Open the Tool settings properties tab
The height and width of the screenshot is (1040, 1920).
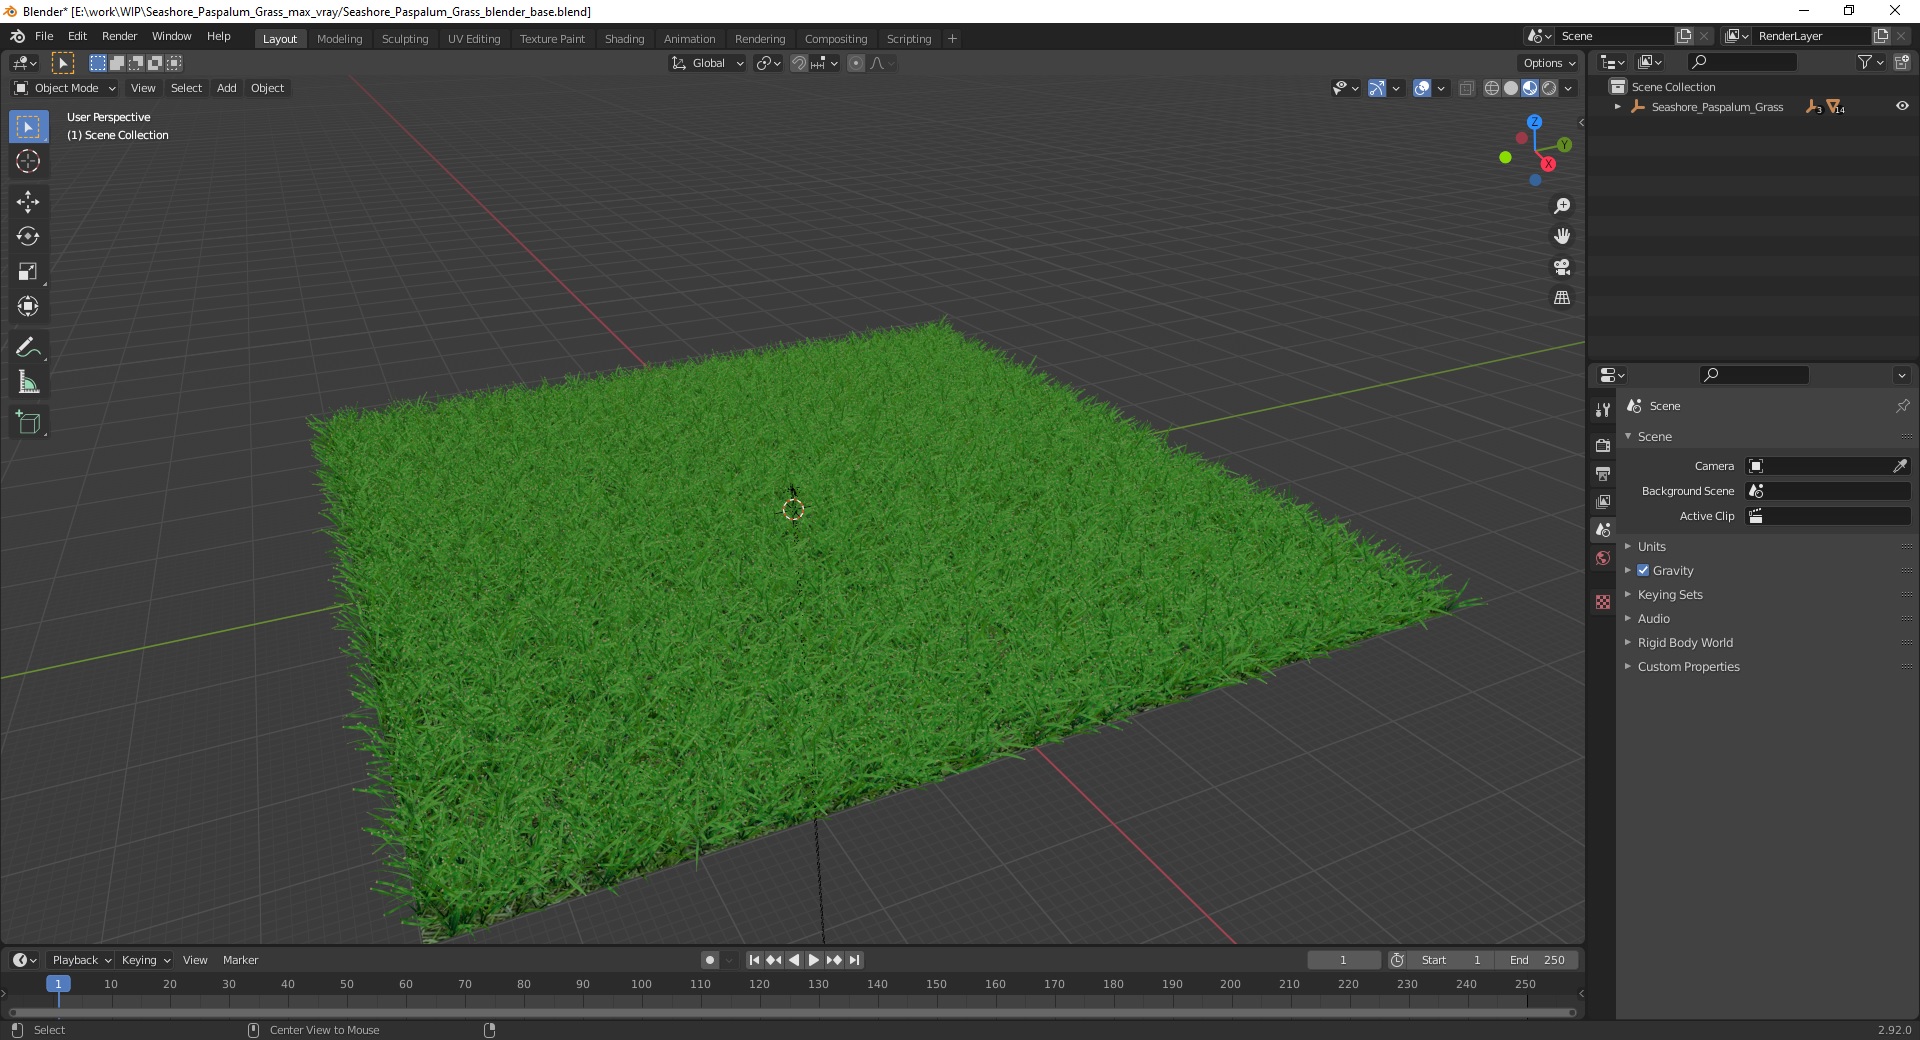1603,410
